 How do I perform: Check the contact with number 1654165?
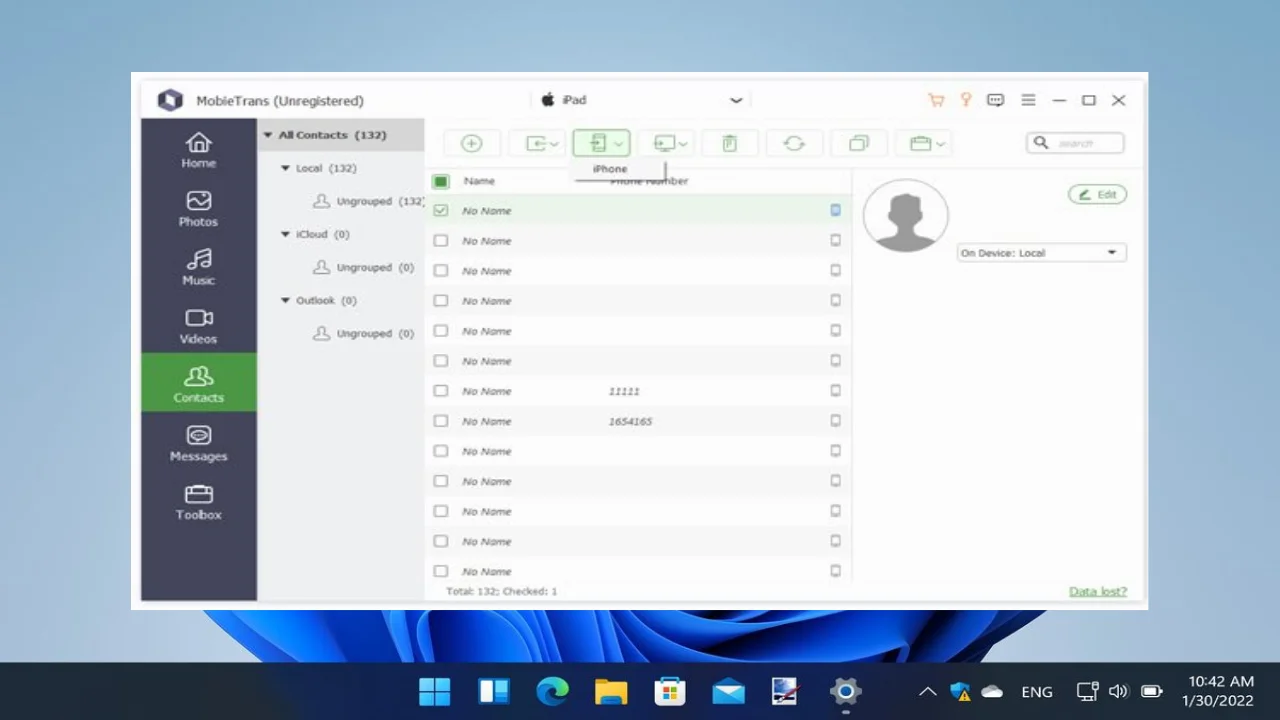coord(441,421)
